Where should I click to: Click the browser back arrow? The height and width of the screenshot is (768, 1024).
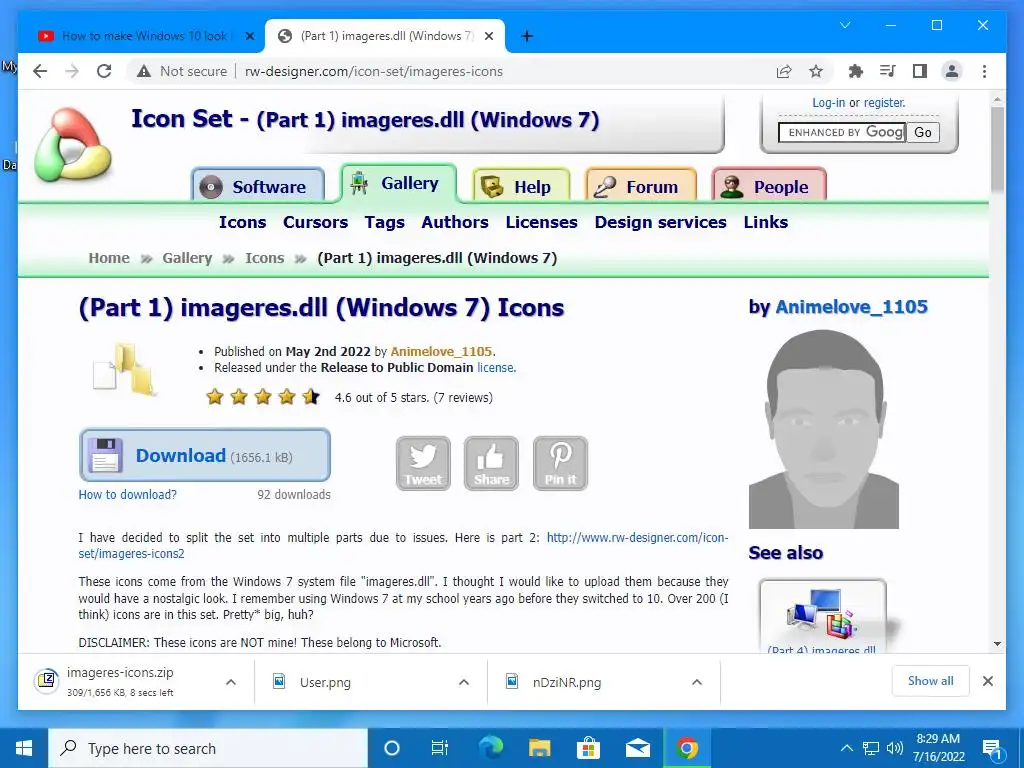coord(40,71)
